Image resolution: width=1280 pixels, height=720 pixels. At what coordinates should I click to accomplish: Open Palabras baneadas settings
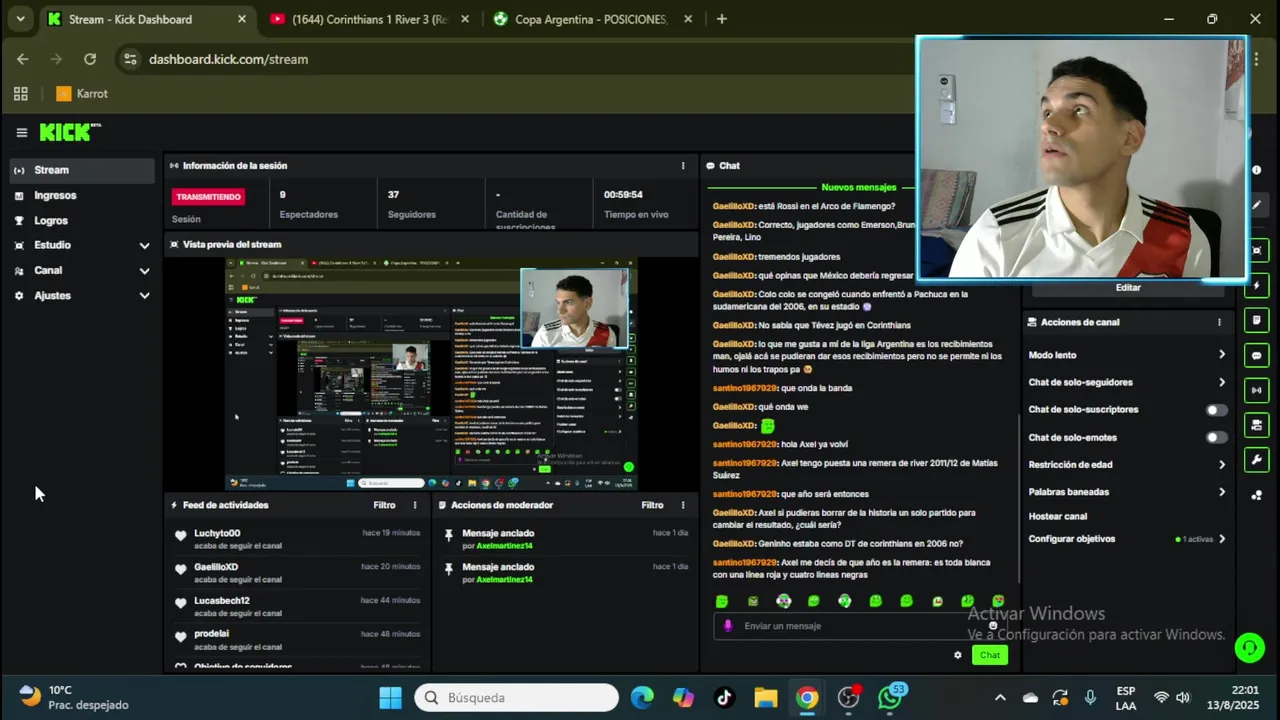tap(1127, 492)
